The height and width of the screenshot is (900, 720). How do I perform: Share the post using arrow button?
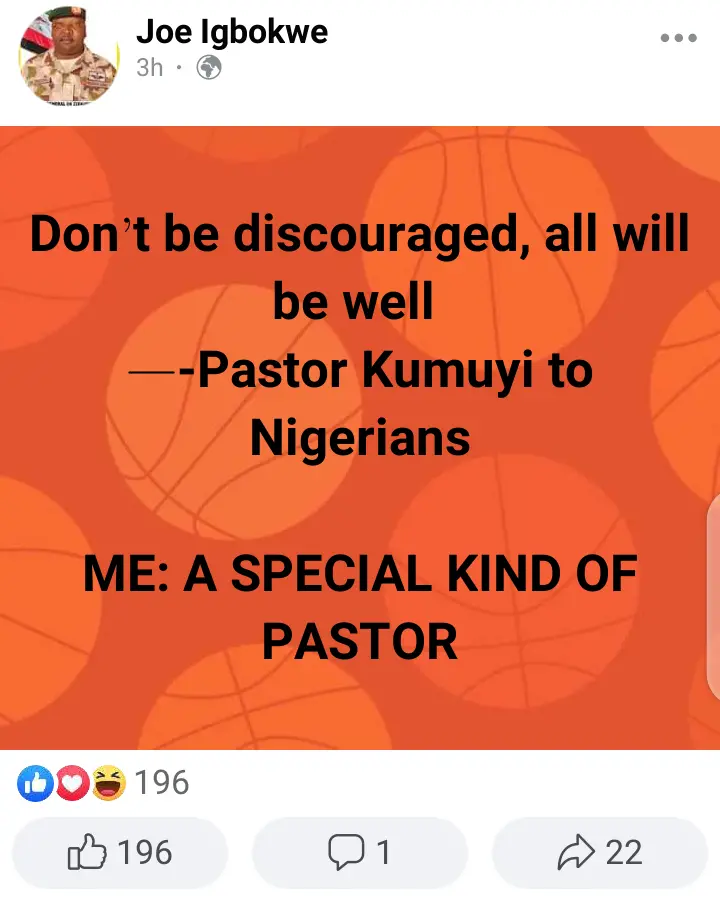click(x=600, y=852)
